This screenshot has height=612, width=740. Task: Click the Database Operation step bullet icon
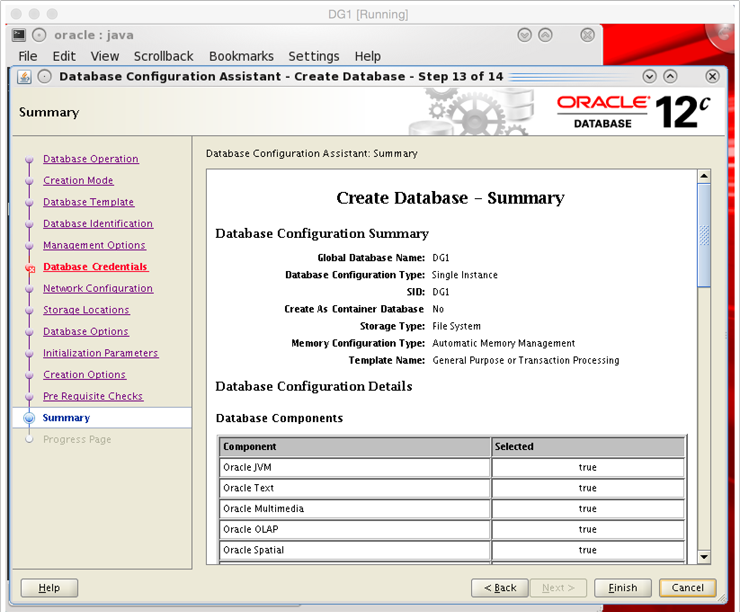tap(29, 160)
